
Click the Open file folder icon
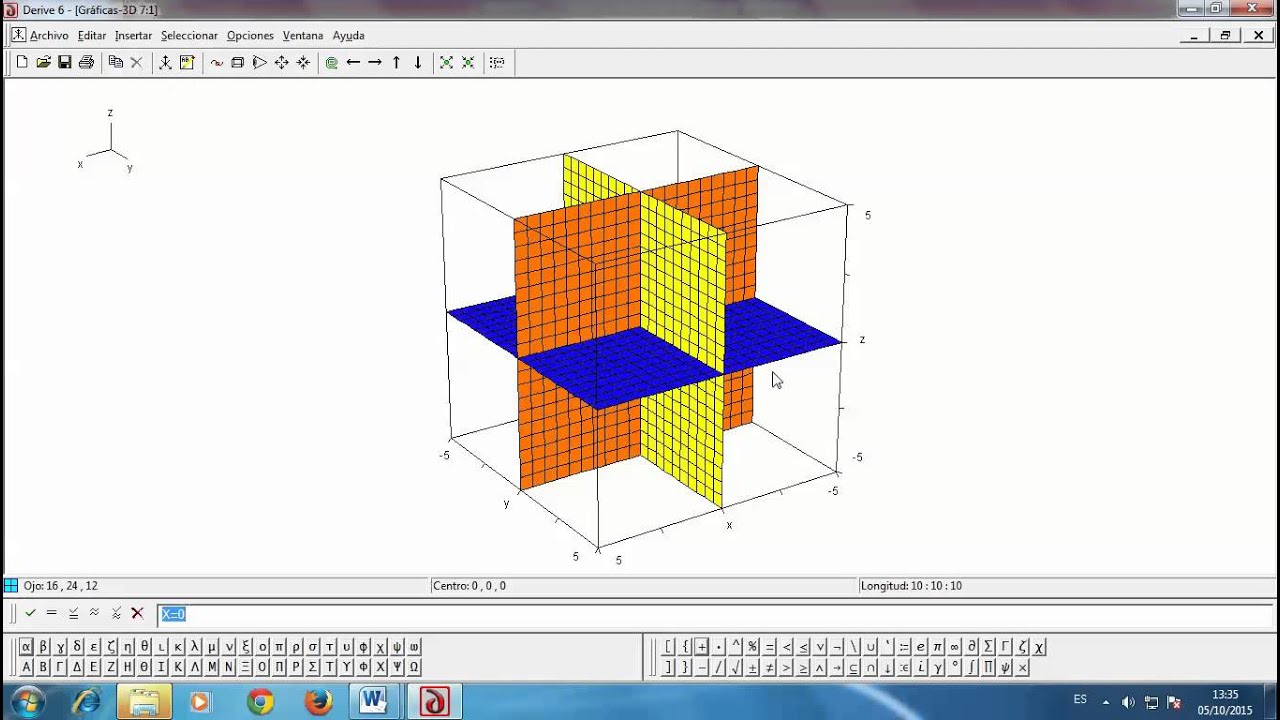click(43, 62)
